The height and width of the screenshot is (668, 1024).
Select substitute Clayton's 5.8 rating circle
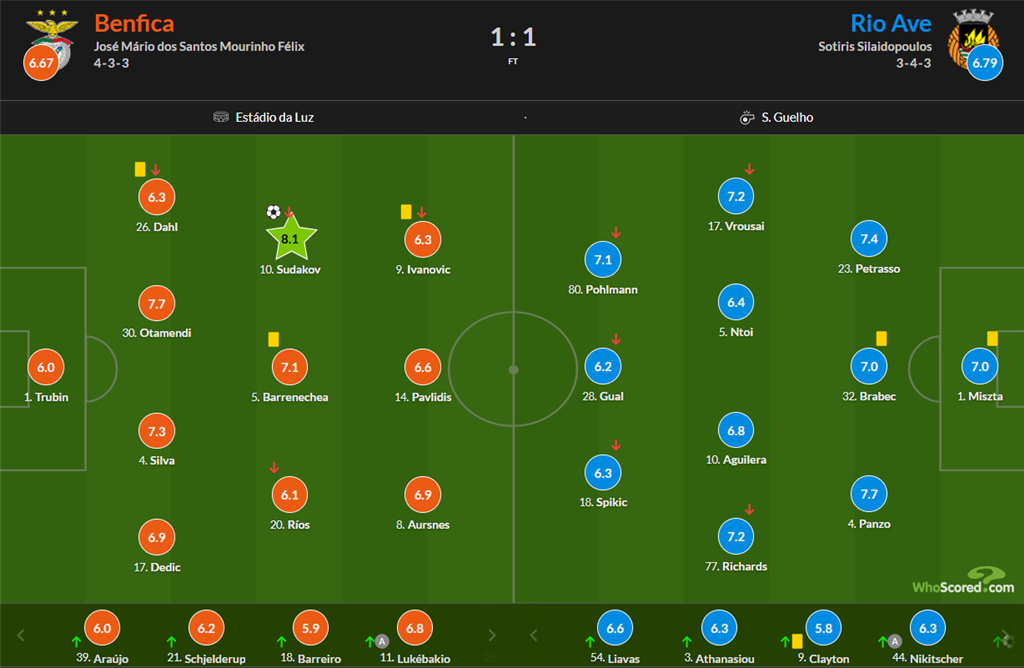(822, 628)
